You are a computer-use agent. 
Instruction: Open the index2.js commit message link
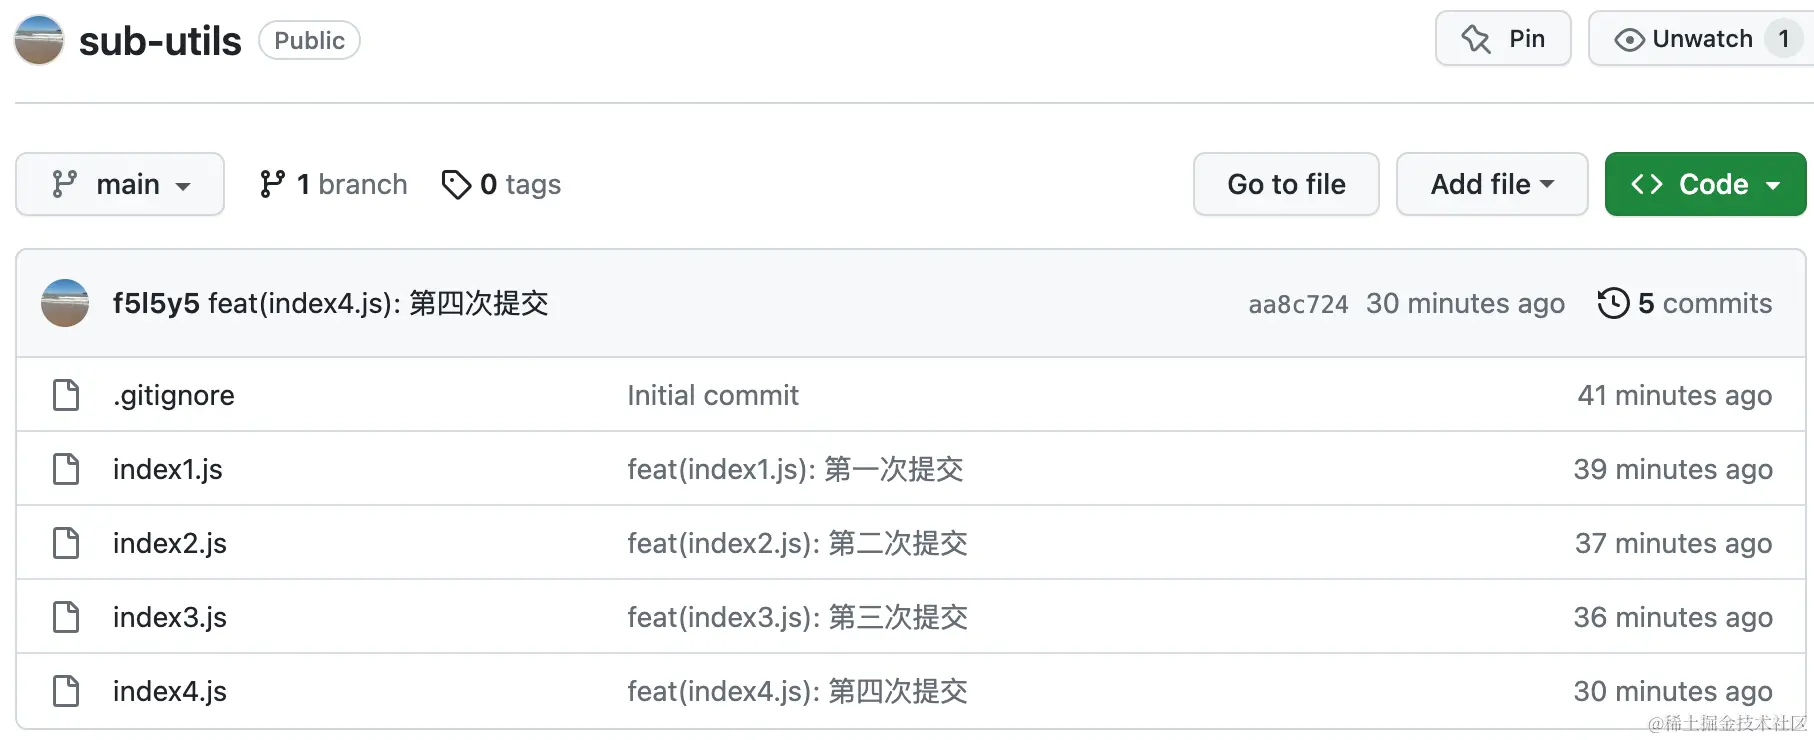coord(797,543)
